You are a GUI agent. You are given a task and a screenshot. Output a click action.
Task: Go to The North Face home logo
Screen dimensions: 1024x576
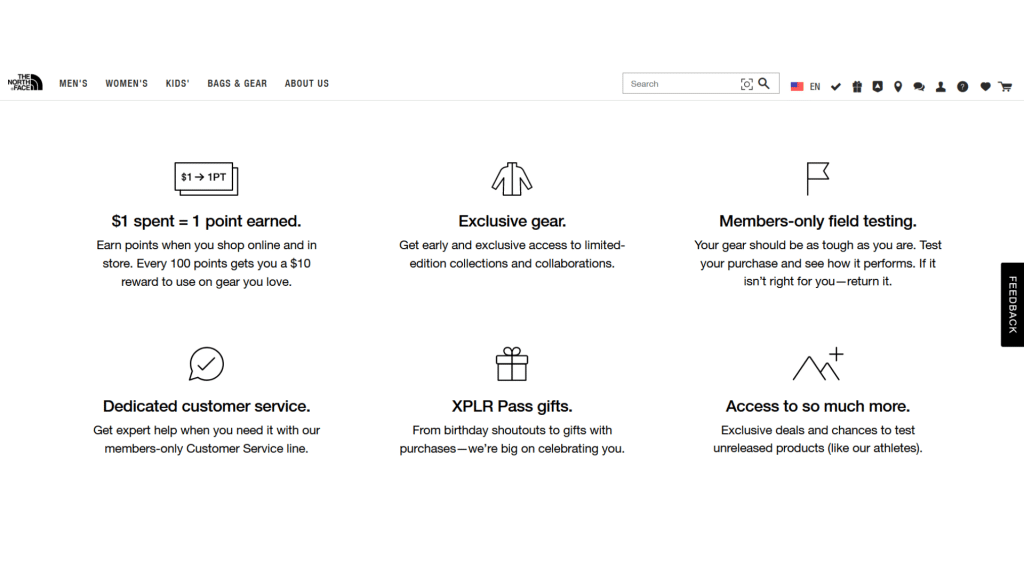click(x=25, y=82)
